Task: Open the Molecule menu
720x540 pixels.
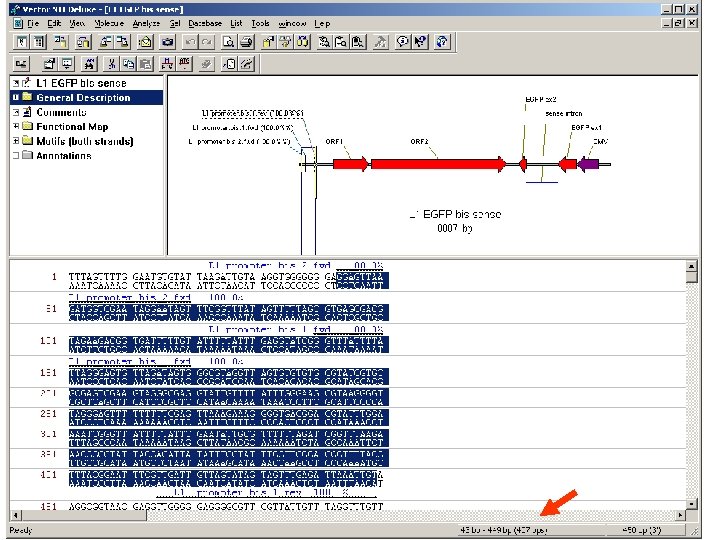Action: 109,23
